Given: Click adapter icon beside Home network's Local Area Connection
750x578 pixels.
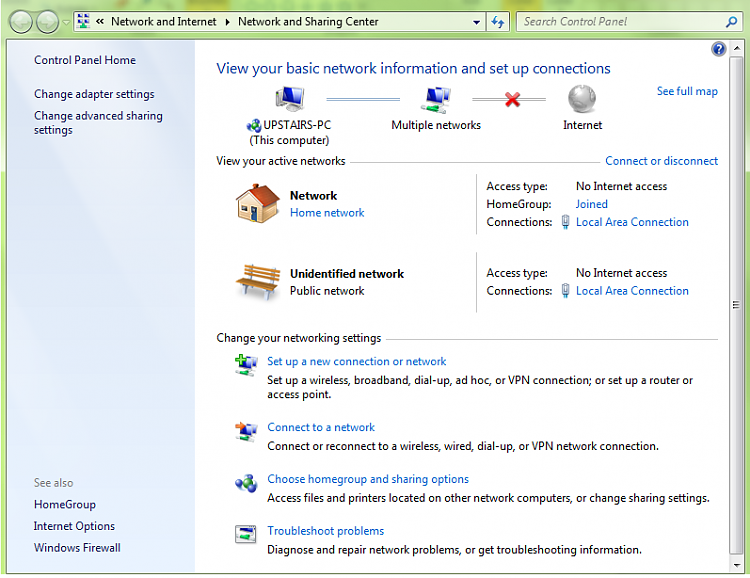Looking at the screenshot, I should click(x=565, y=222).
